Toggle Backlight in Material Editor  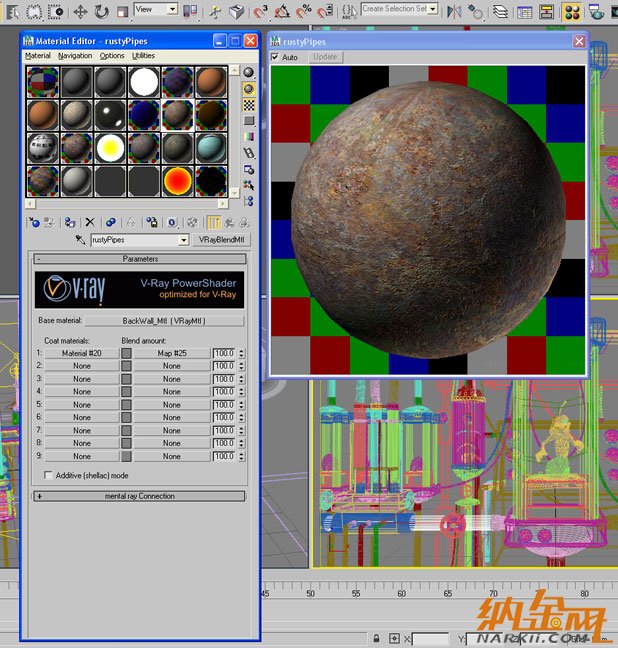[248, 88]
